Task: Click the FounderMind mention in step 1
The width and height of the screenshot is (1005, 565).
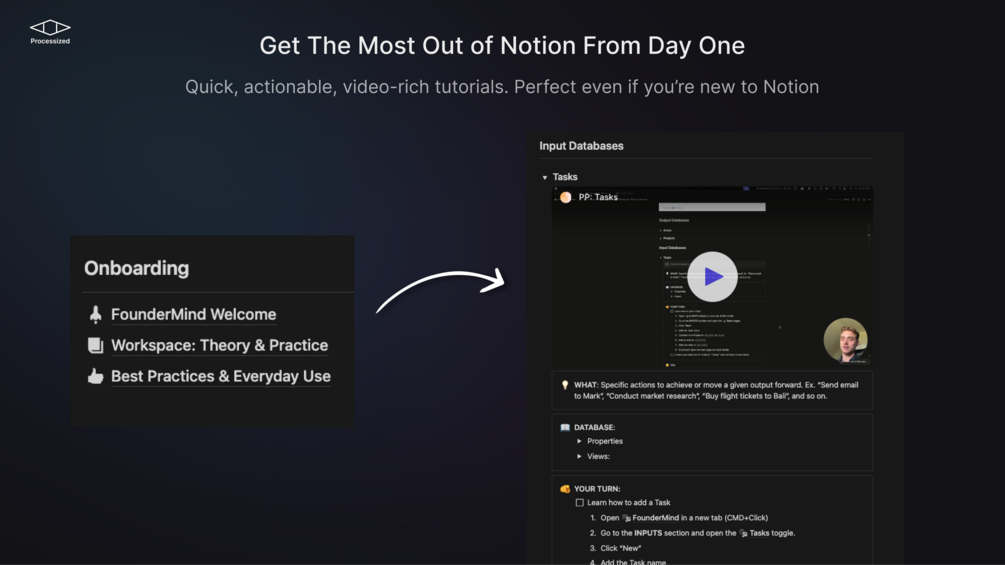Action: [650, 518]
